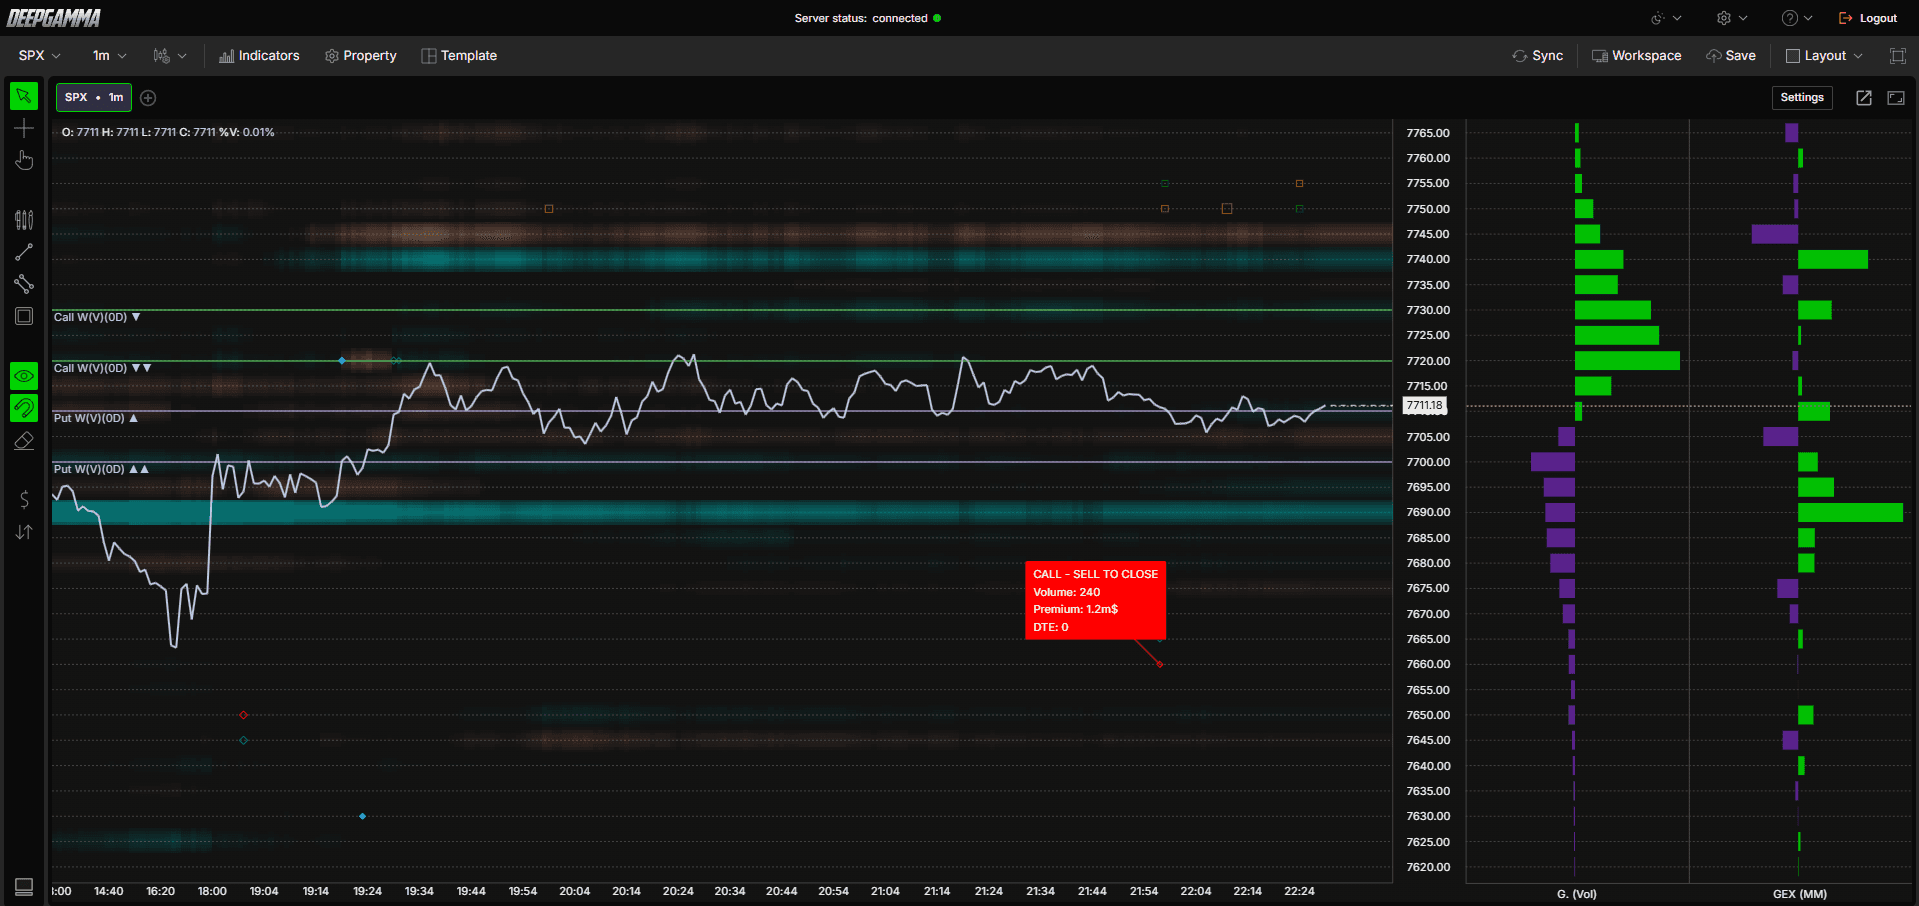This screenshot has width=1919, height=906.
Task: Select the crosshair tool
Action: tap(24, 128)
